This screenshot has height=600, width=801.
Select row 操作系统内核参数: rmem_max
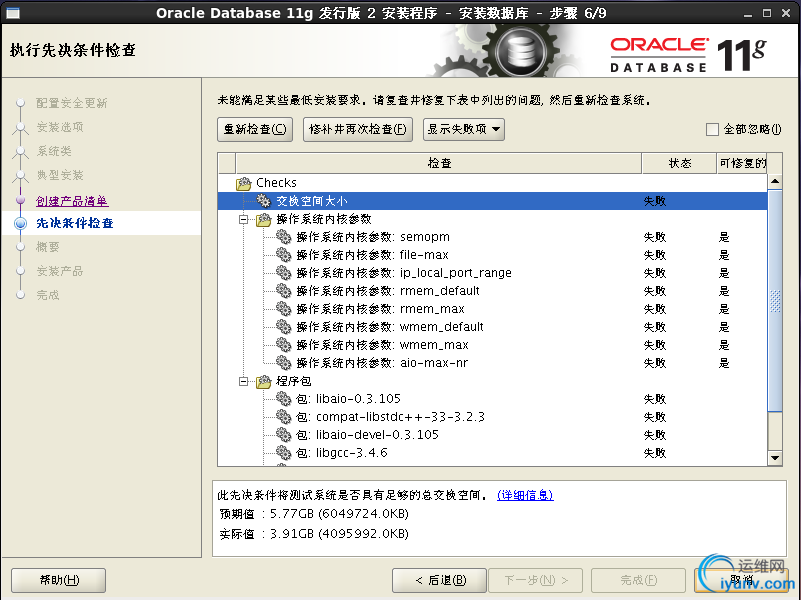coord(492,309)
